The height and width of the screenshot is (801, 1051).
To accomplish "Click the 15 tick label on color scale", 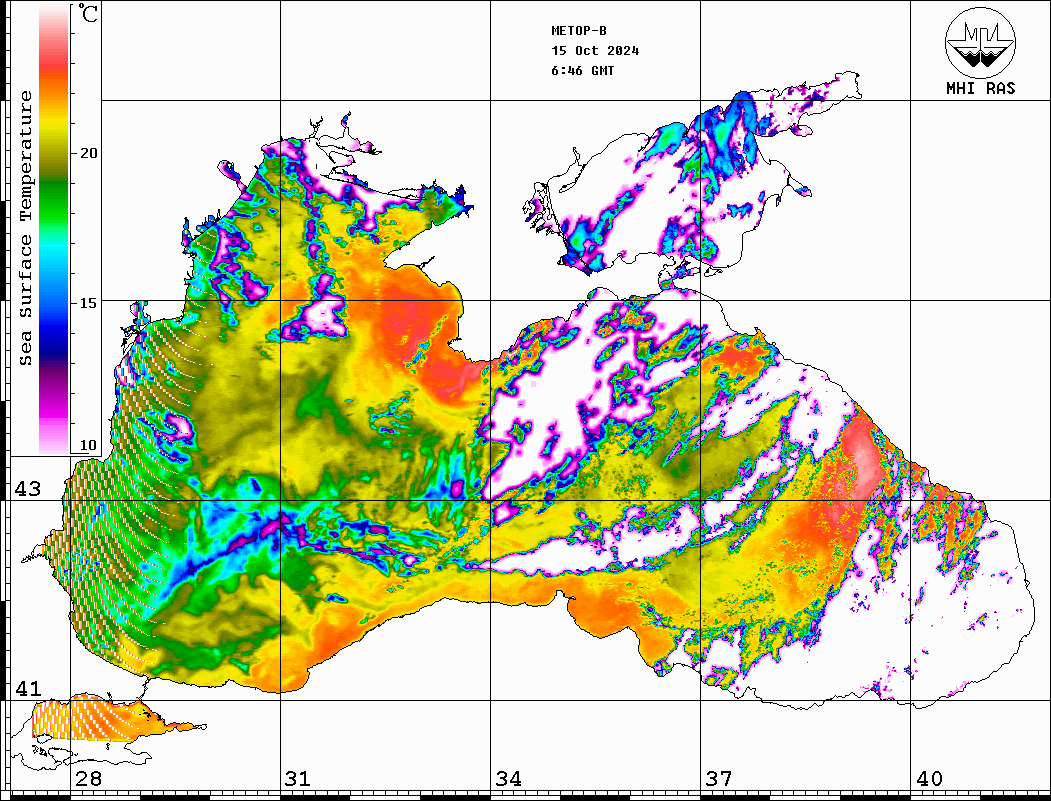I will 88,303.
